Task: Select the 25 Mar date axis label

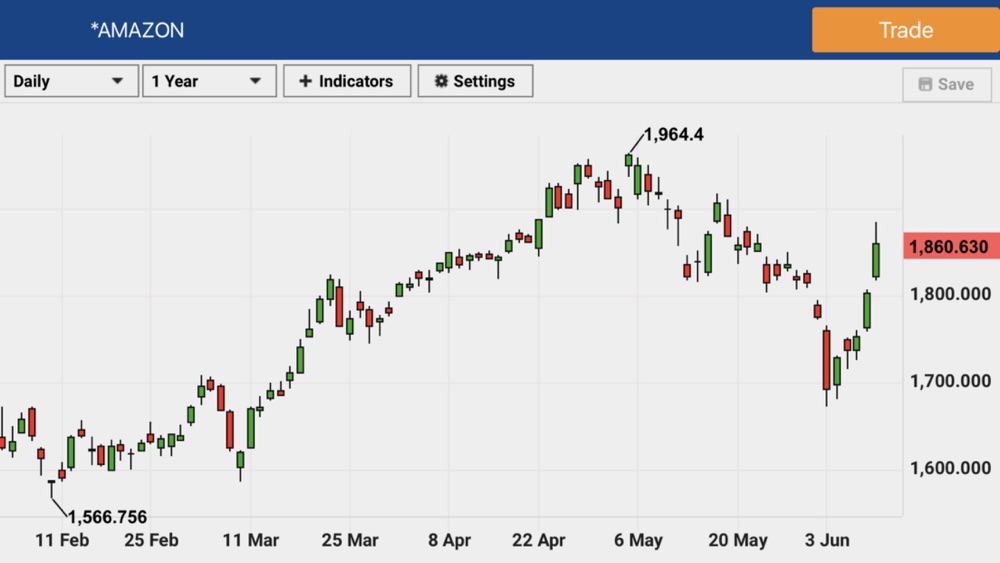Action: pos(349,540)
